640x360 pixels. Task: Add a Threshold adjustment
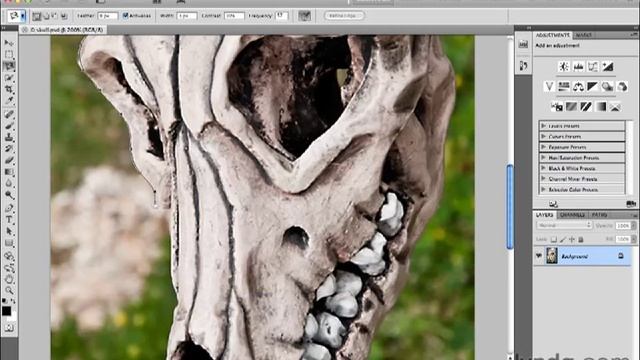tap(586, 107)
